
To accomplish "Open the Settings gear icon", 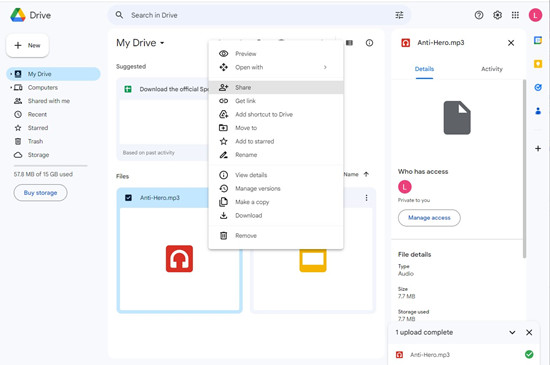I will [x=497, y=15].
